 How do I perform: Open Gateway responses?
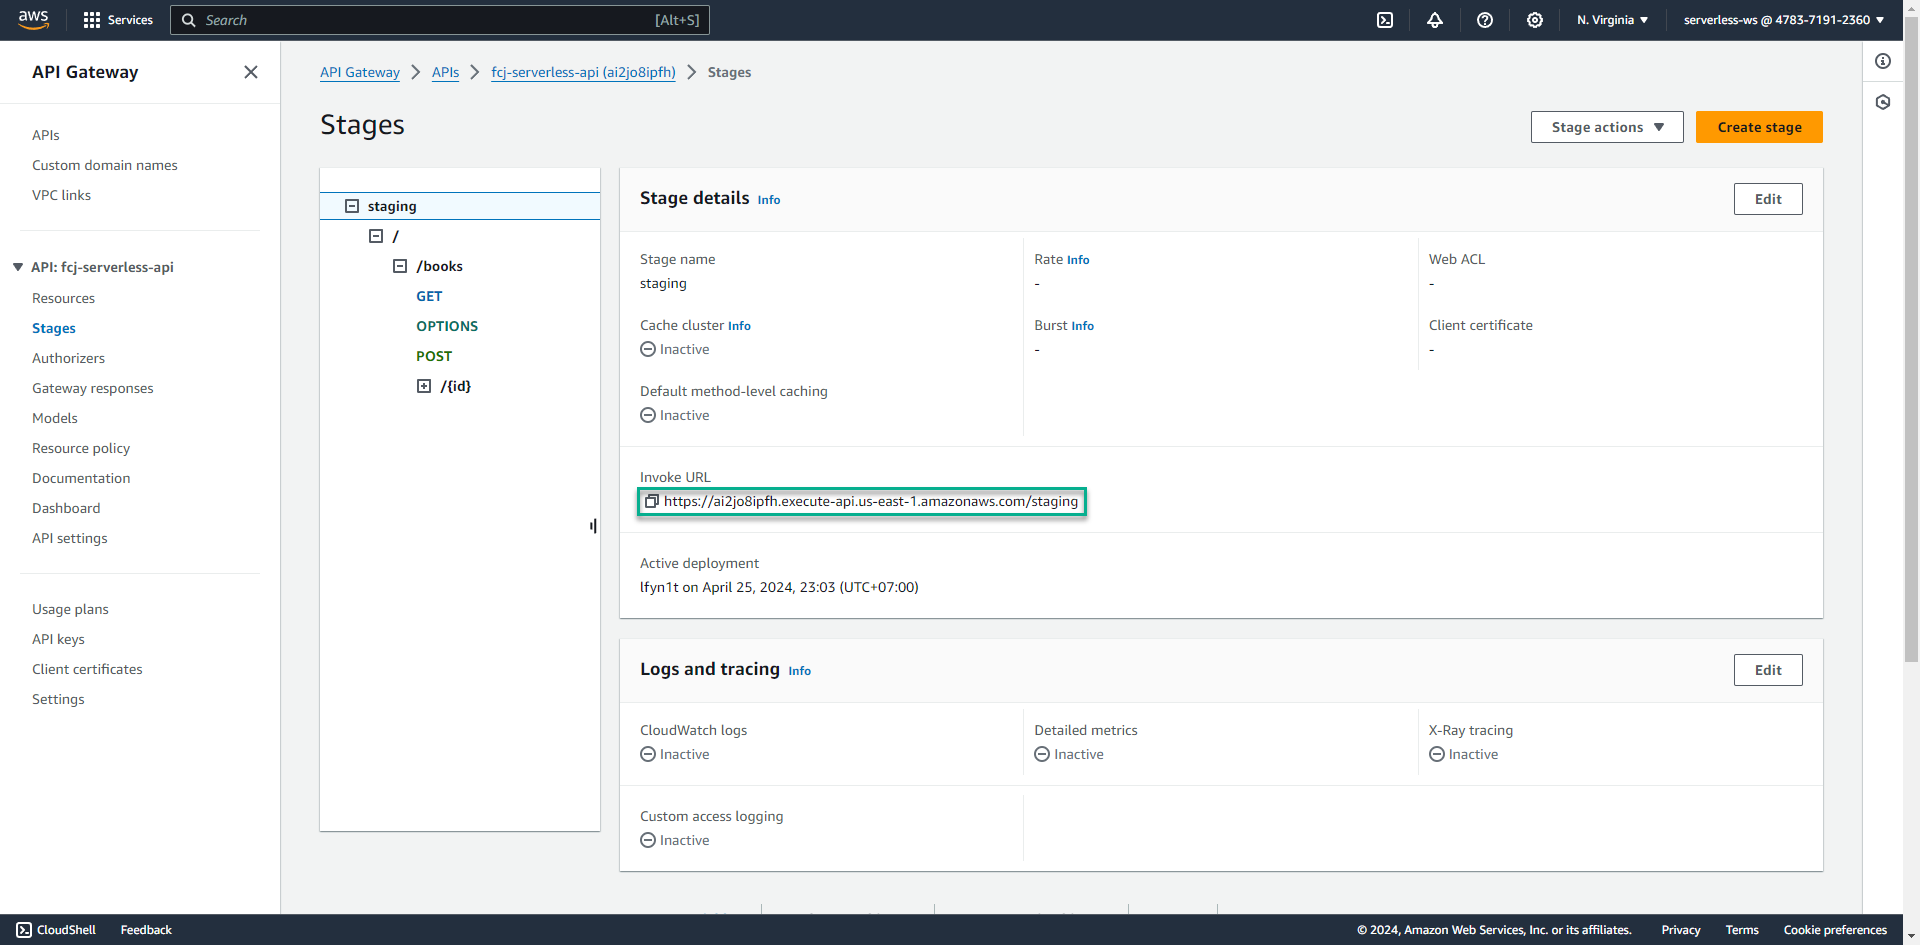93,388
